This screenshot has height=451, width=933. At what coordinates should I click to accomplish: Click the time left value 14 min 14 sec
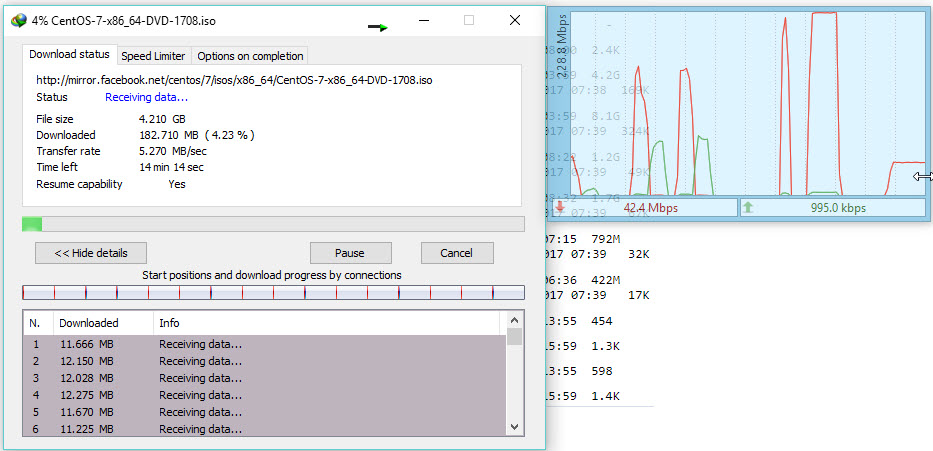(x=171, y=167)
